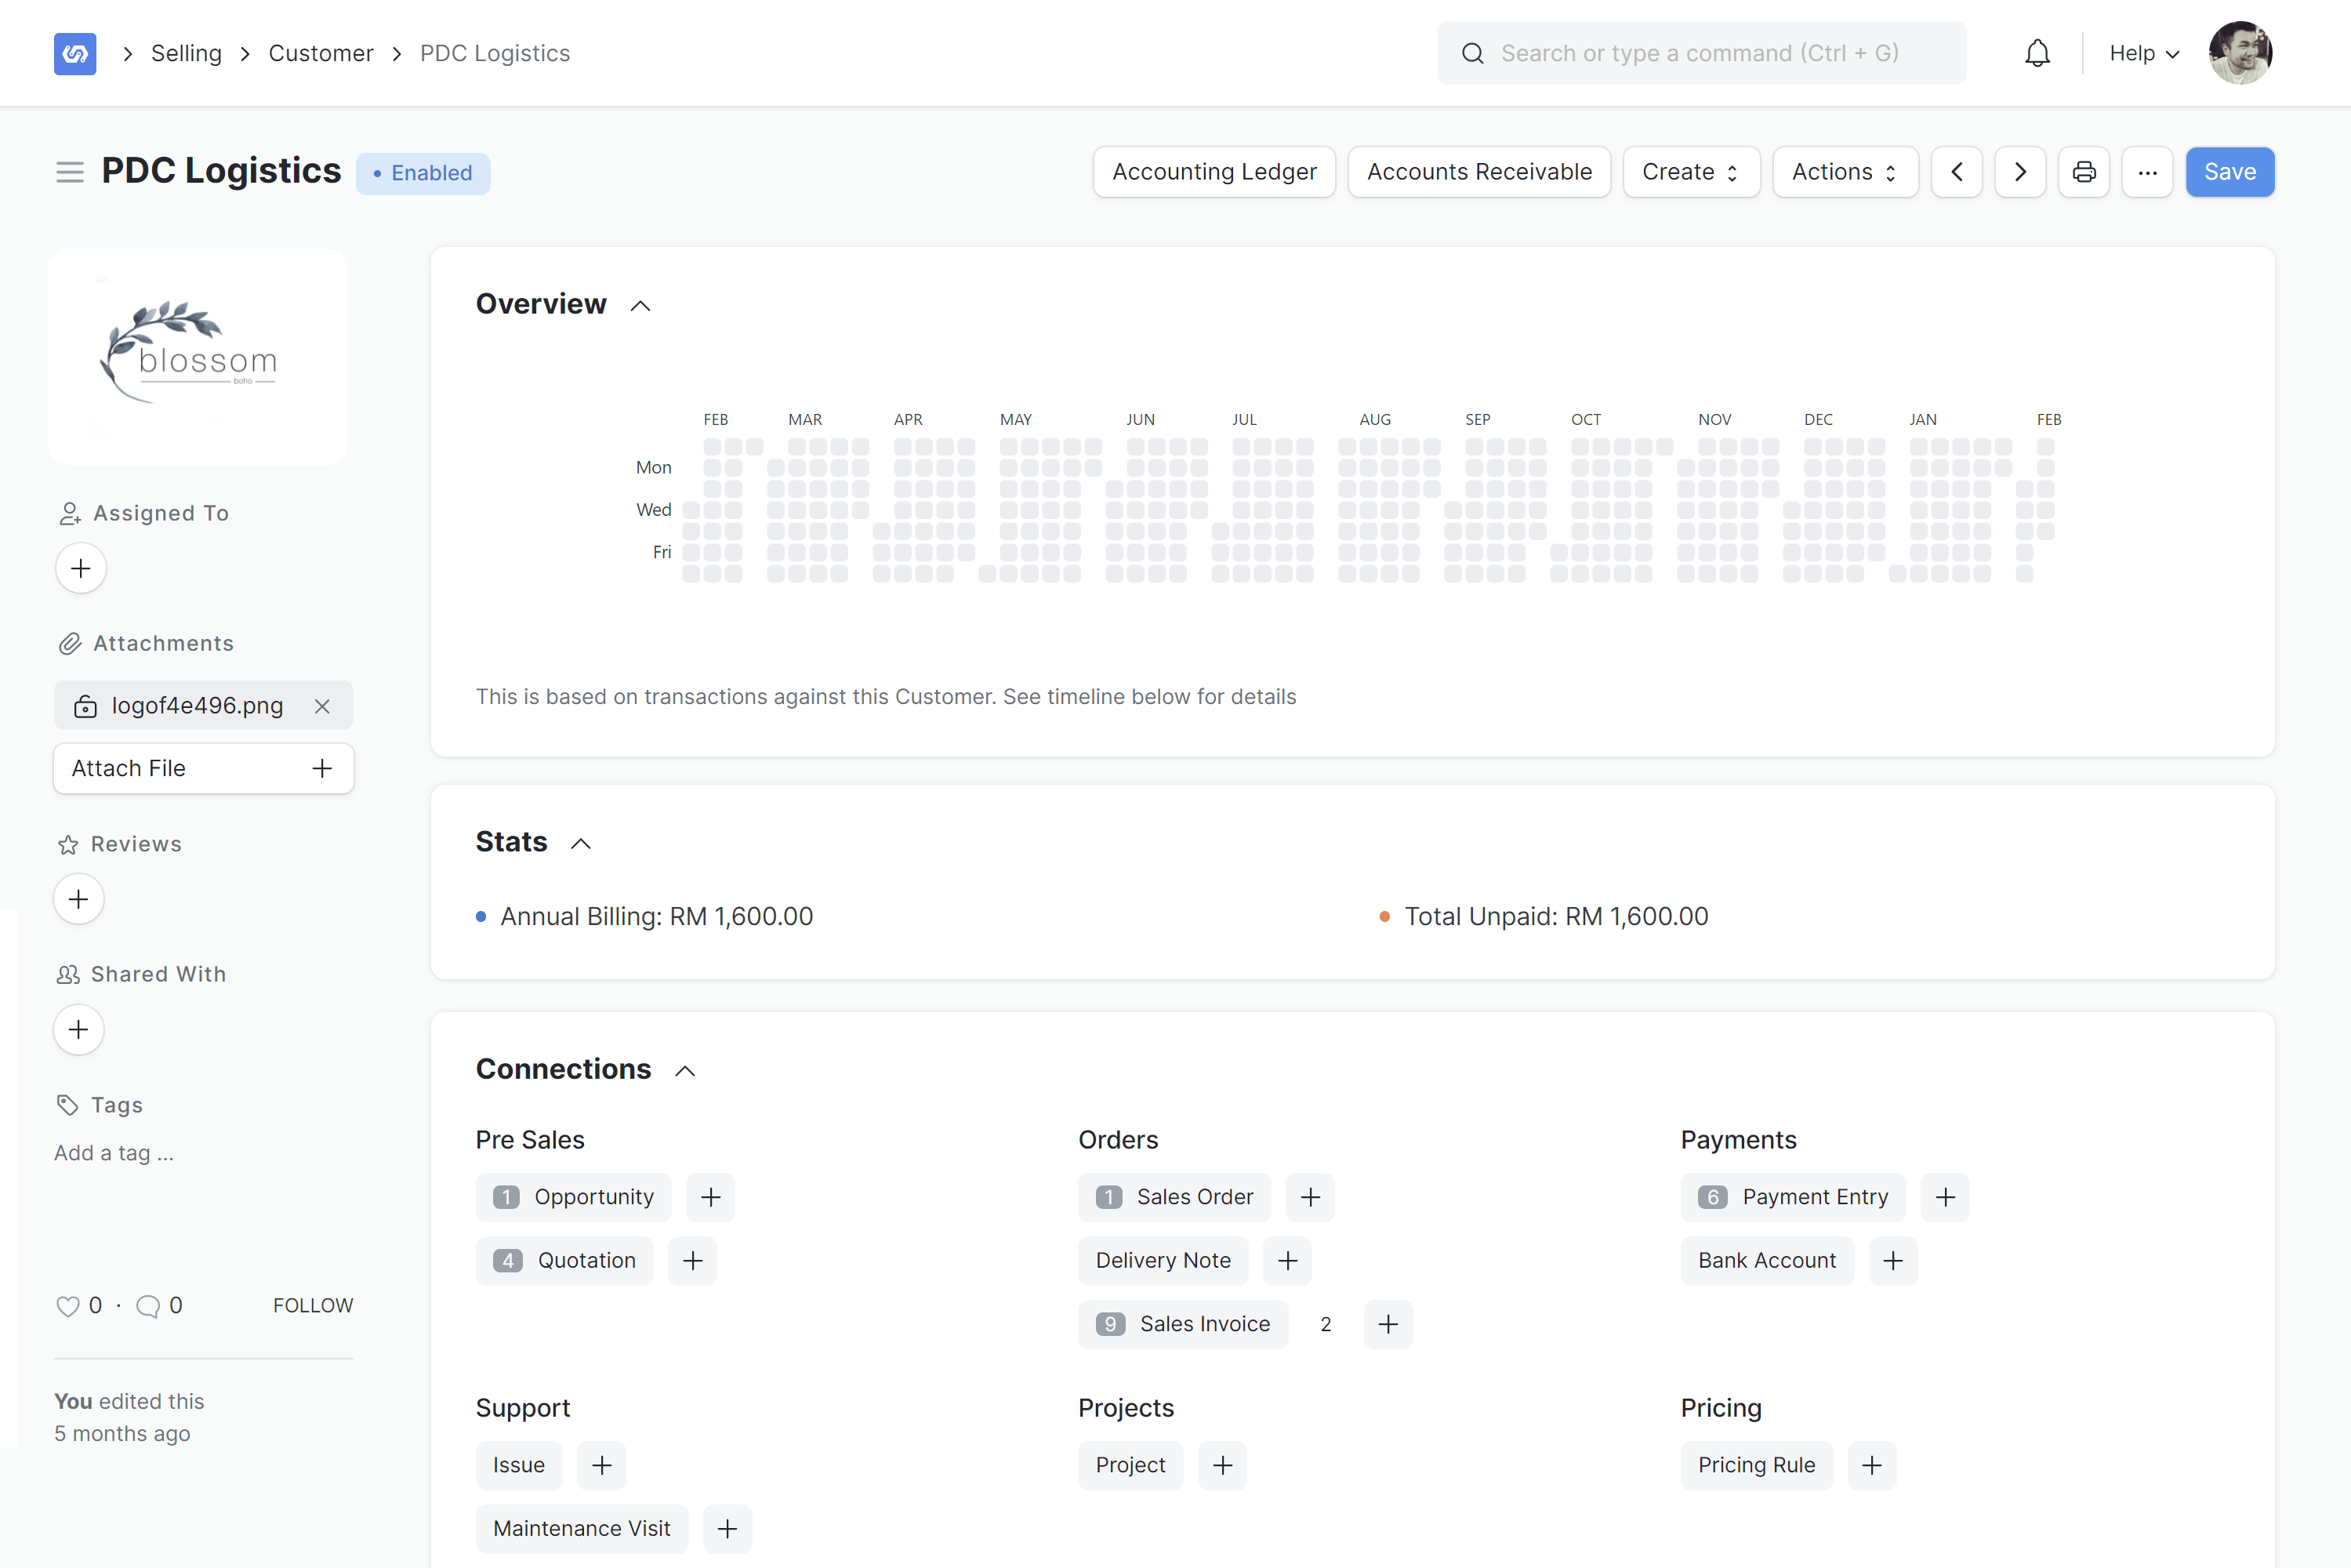The height and width of the screenshot is (1568, 2351).
Task: Create new Quotation with plus
Action: click(x=693, y=1260)
